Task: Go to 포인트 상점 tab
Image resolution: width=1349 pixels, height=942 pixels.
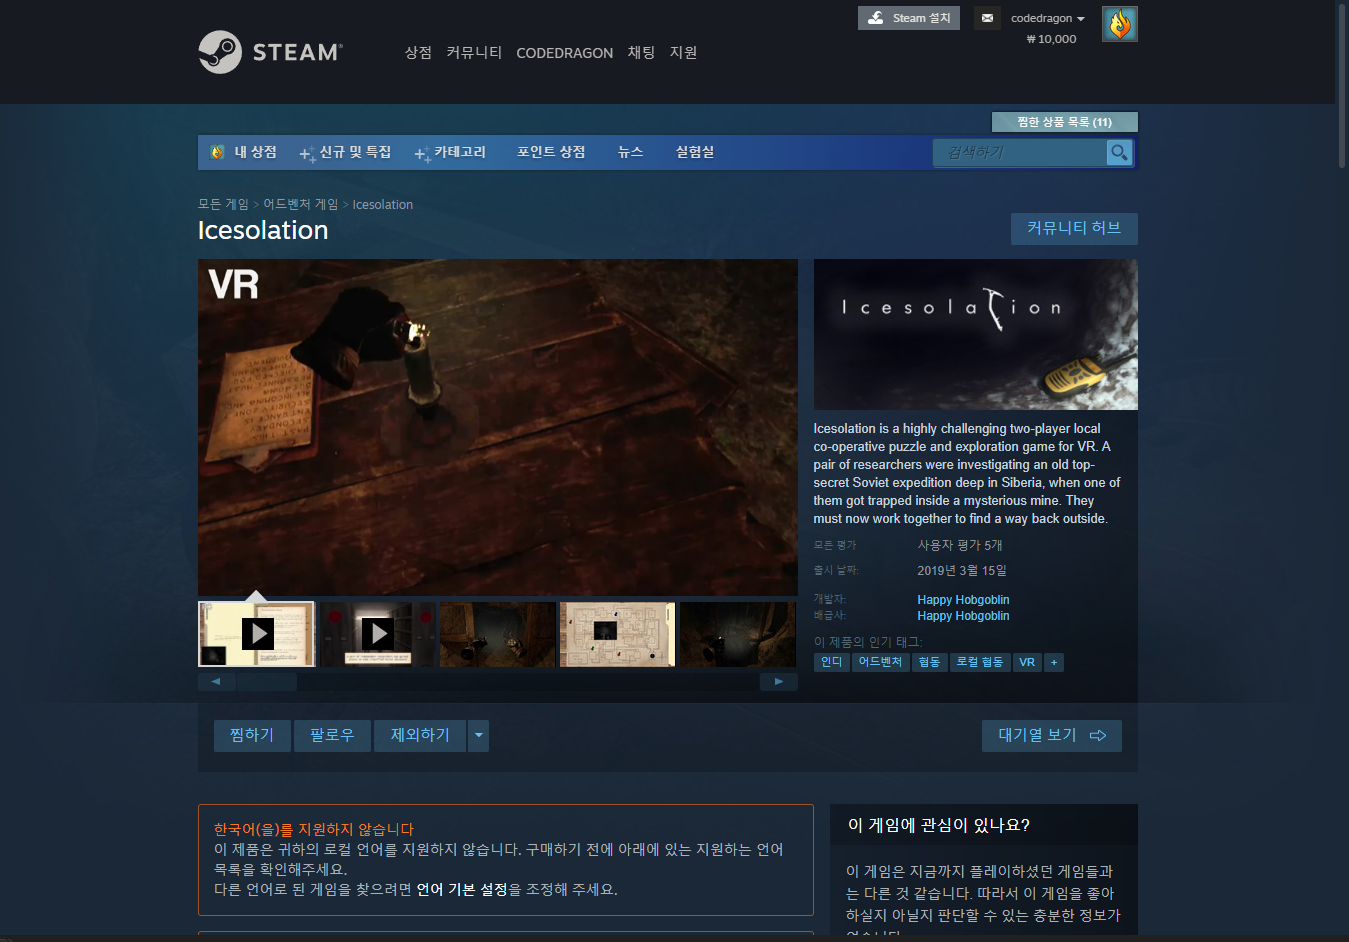Action: point(551,152)
